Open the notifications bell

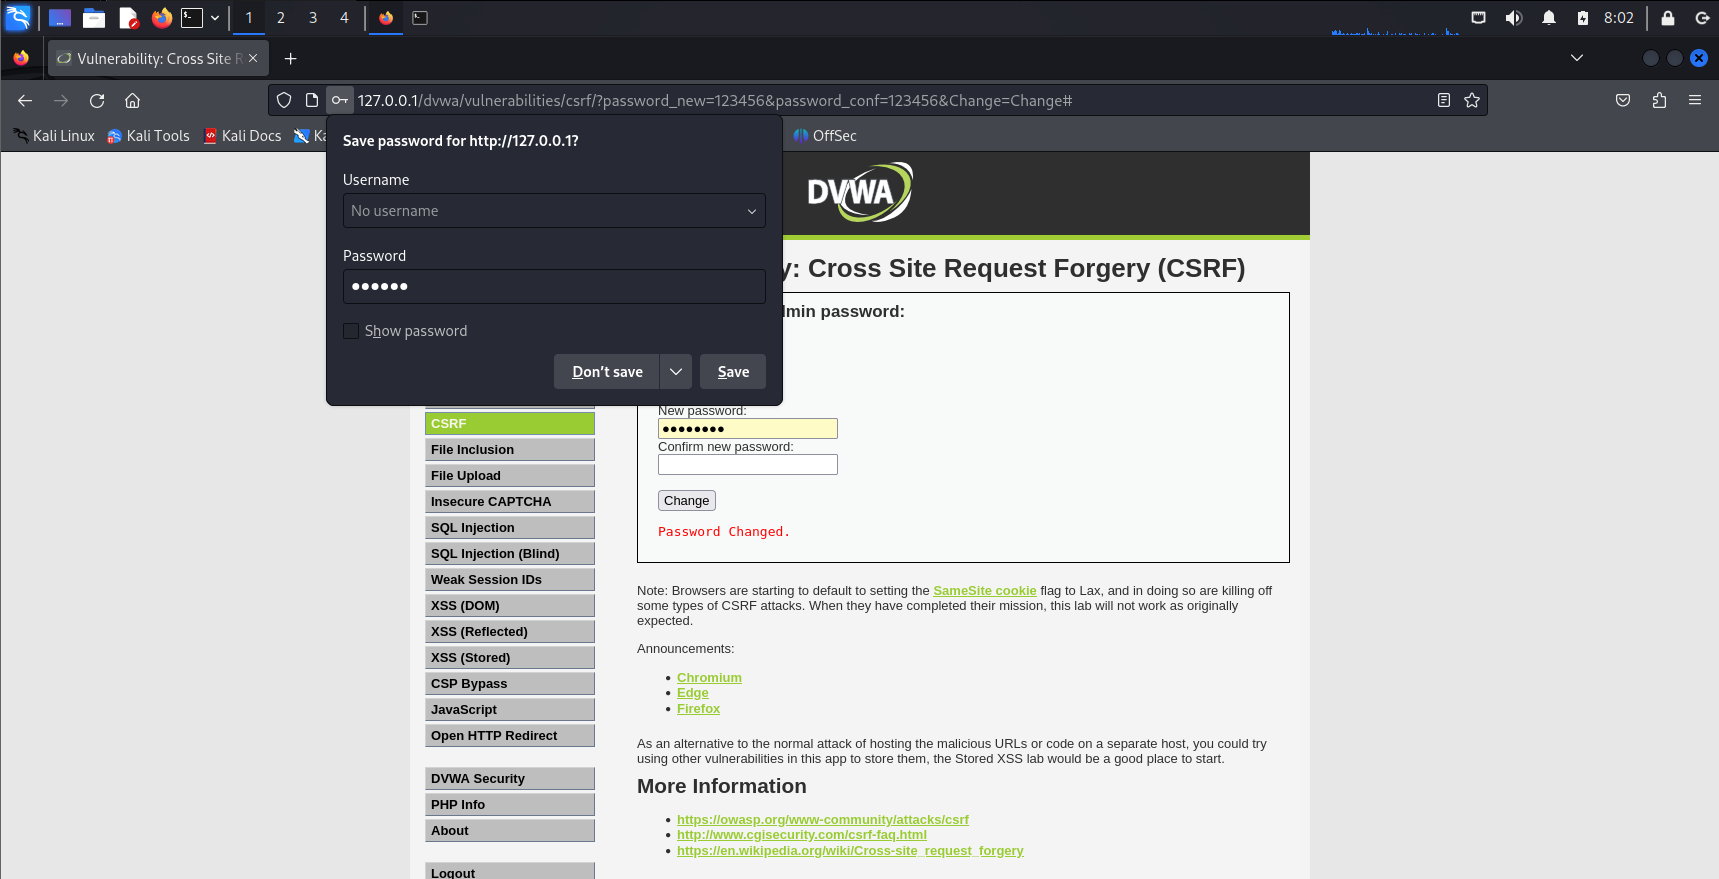coord(1549,18)
